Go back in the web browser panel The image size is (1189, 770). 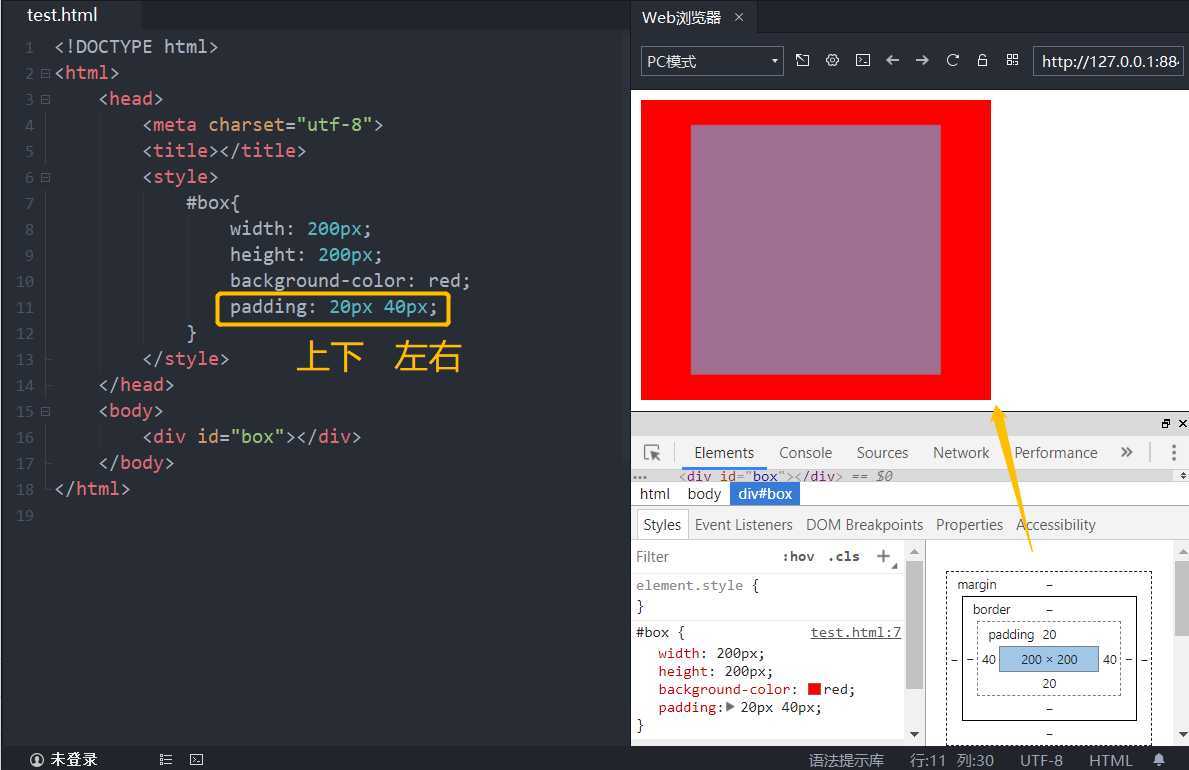[x=893, y=60]
